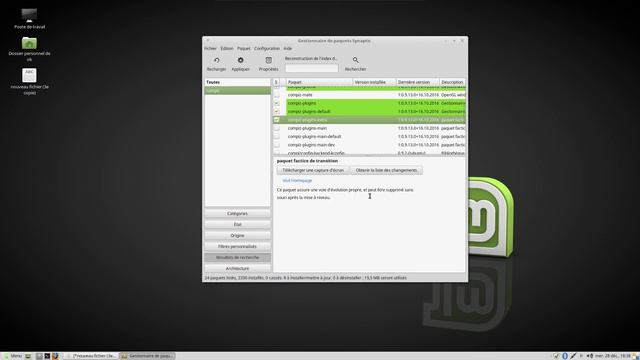Toggle the compiz-plugins-default package checkbox

(277, 111)
